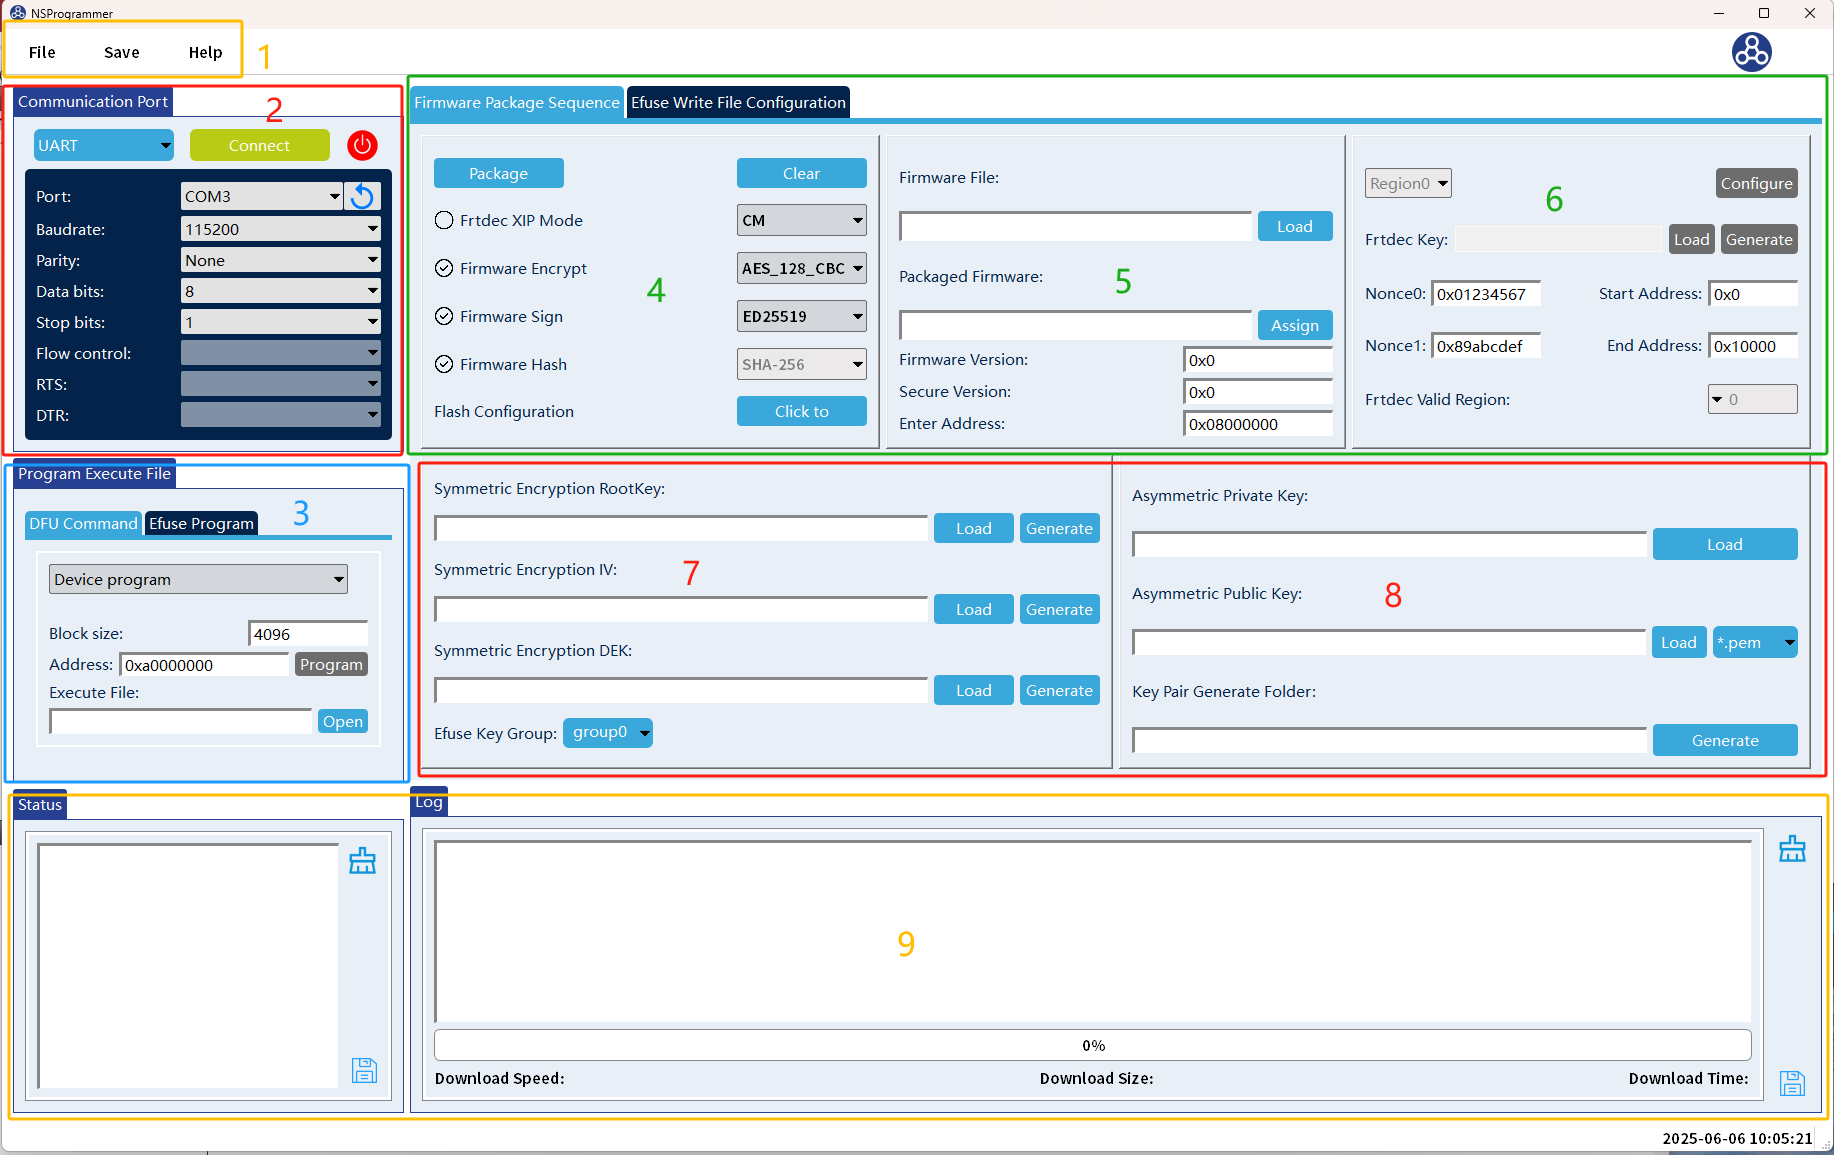Click Generate for Key Pair Generate Folder
1834x1155 pixels.
point(1725,740)
